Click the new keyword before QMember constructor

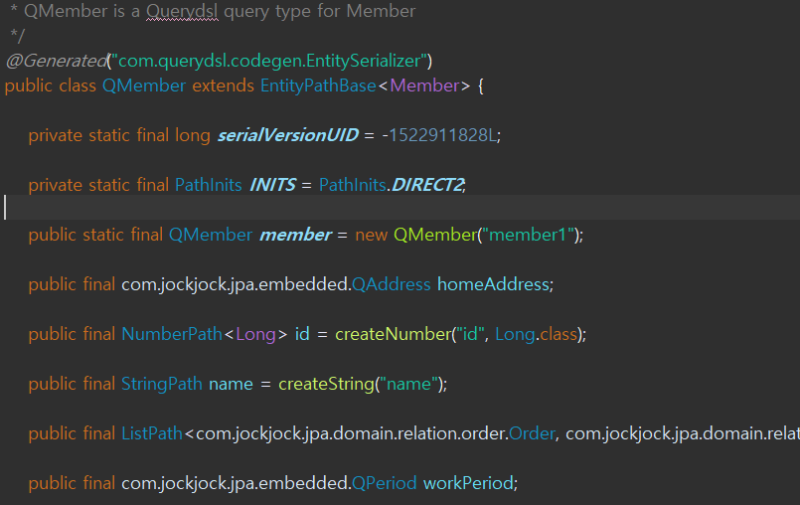tap(371, 235)
